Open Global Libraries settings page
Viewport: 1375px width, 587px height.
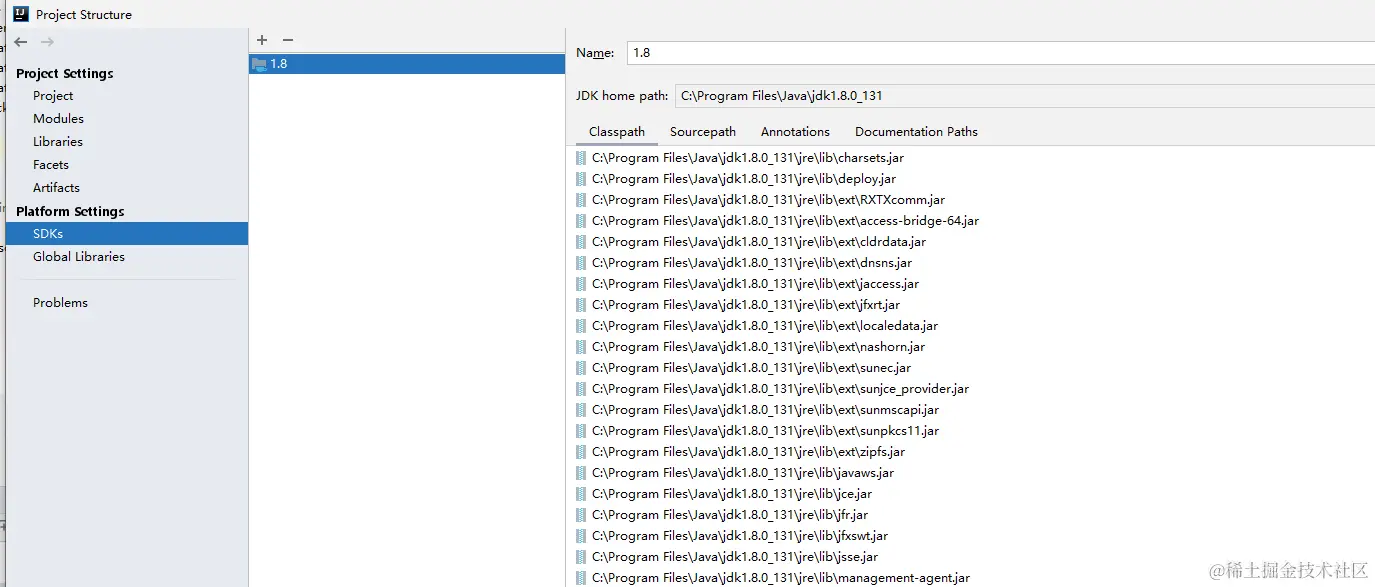tap(79, 257)
